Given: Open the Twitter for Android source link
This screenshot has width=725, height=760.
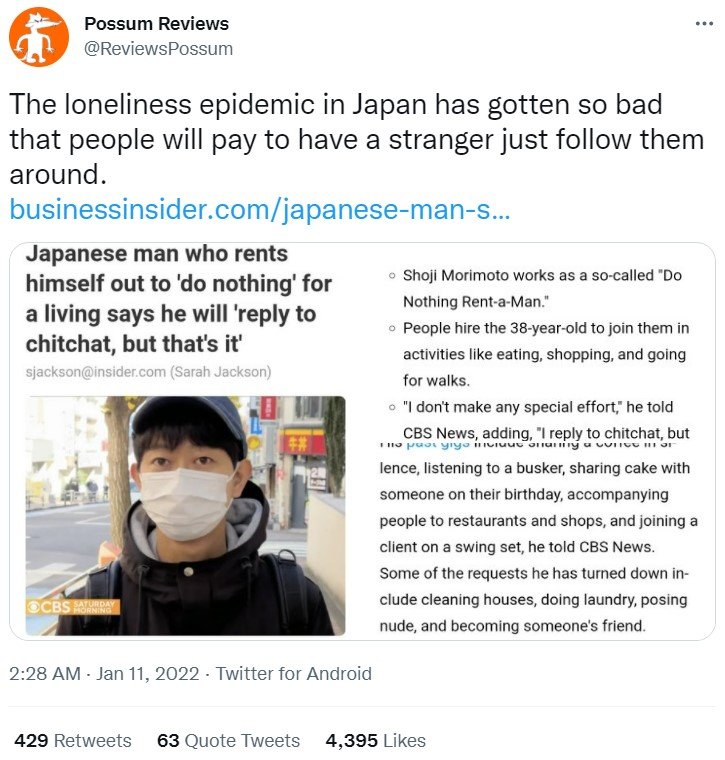Looking at the screenshot, I should click(x=294, y=674).
